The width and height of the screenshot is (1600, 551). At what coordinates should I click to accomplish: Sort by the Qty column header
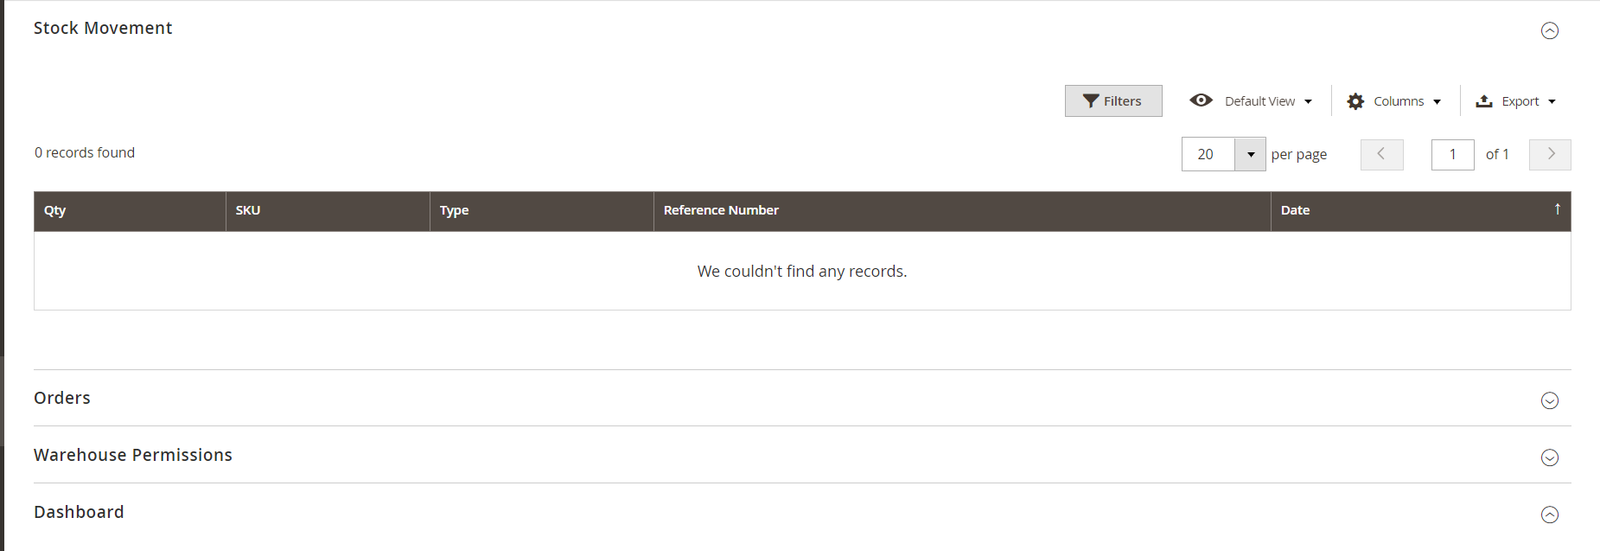(130, 211)
